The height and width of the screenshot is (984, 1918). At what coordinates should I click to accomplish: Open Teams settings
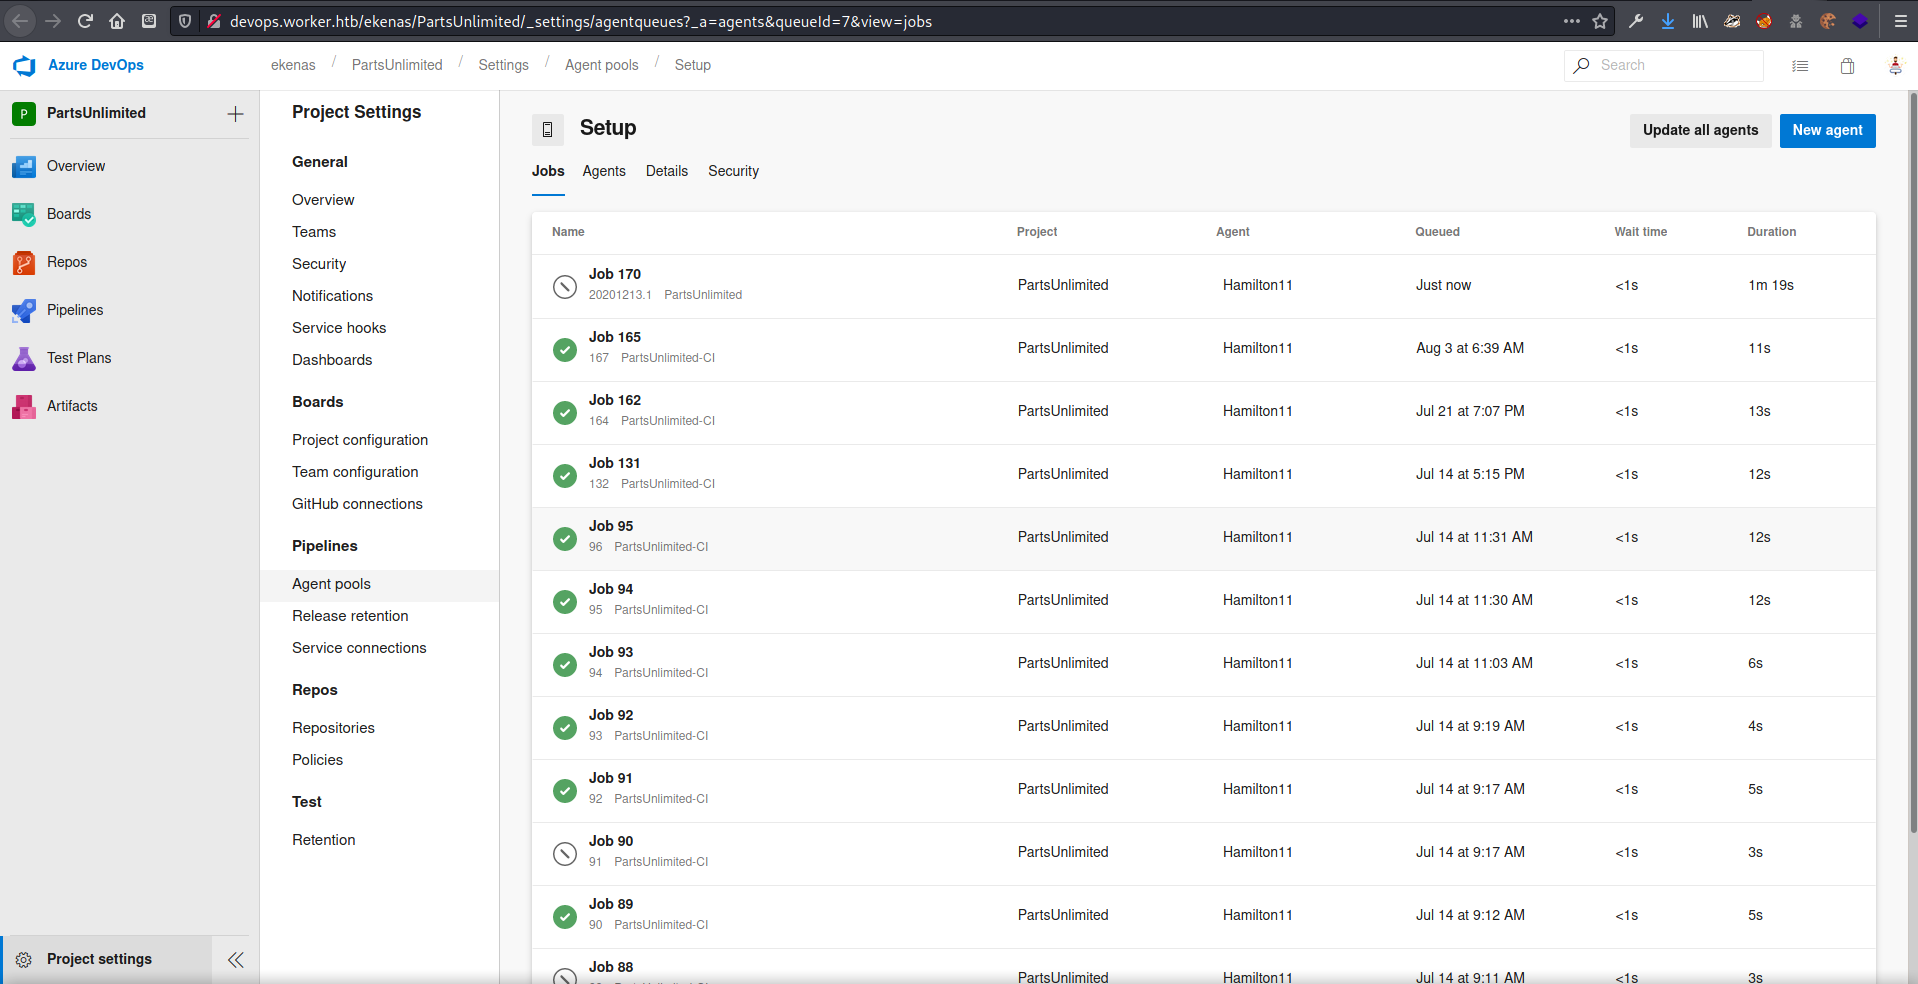click(314, 232)
